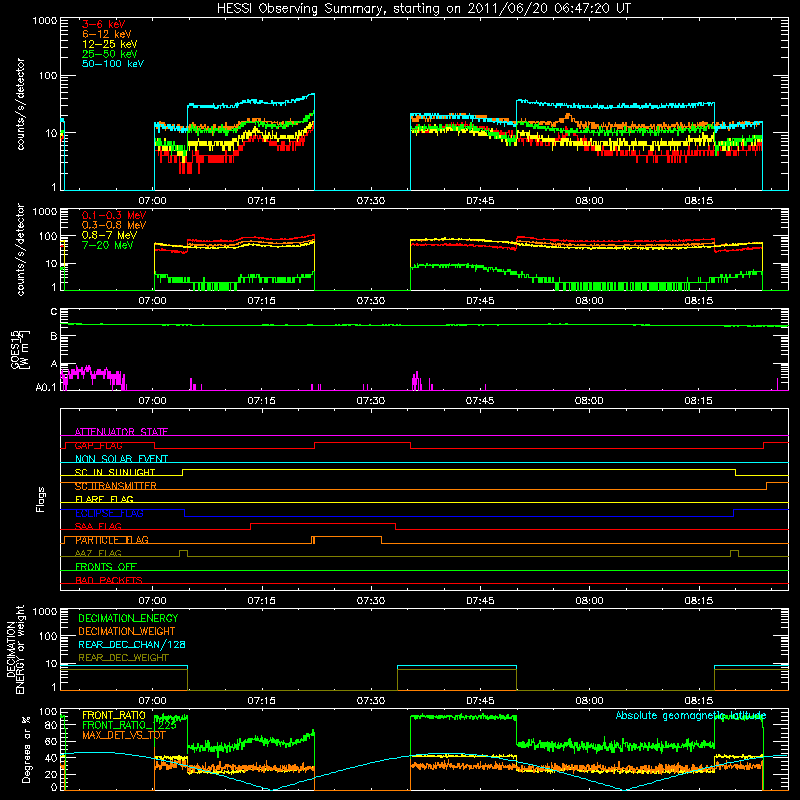This screenshot has width=800, height=800.
Task: Click the 0.8-7 MeV legend entry
Action: [x=109, y=235]
